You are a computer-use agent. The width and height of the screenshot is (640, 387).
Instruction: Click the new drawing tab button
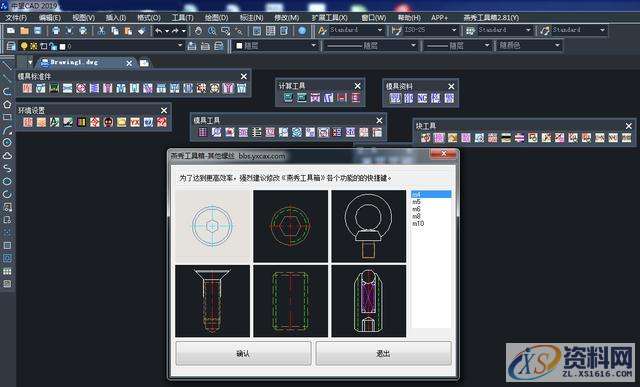click(144, 63)
